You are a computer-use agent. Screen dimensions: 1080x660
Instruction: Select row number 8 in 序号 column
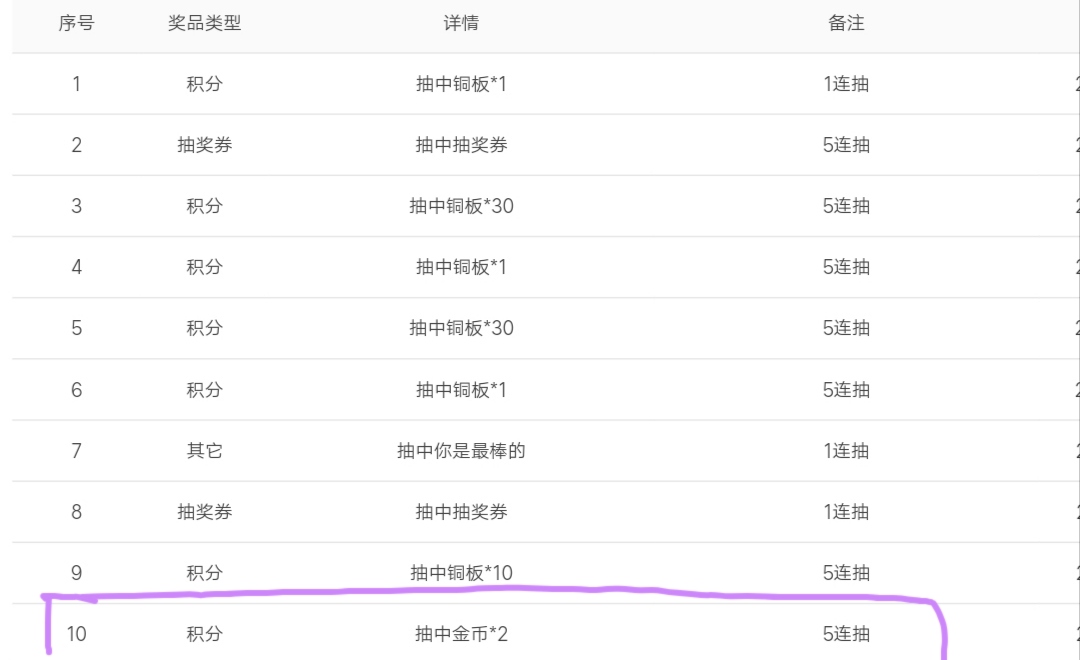coord(76,512)
